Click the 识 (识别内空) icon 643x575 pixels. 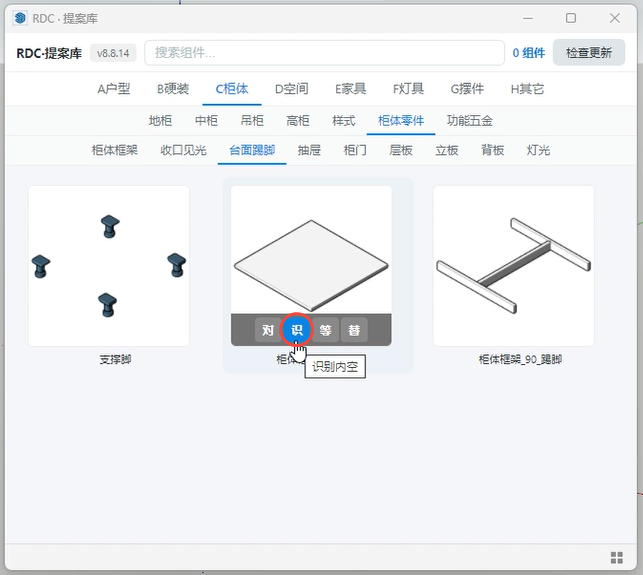click(x=296, y=330)
